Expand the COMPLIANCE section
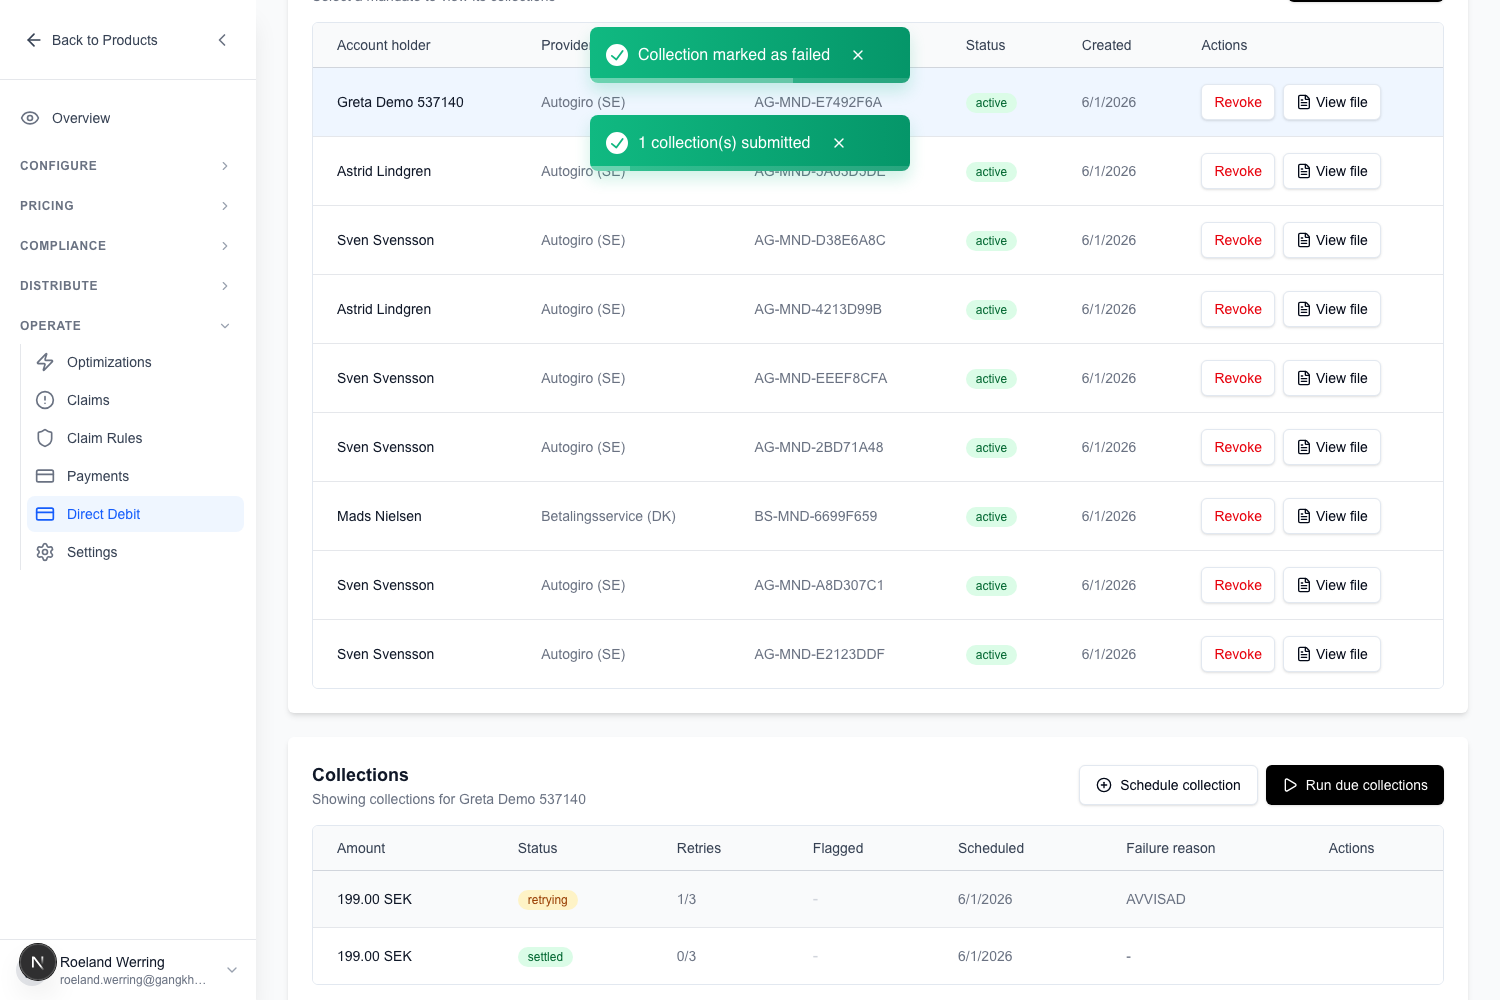Image resolution: width=1500 pixels, height=1000 pixels. click(x=126, y=246)
